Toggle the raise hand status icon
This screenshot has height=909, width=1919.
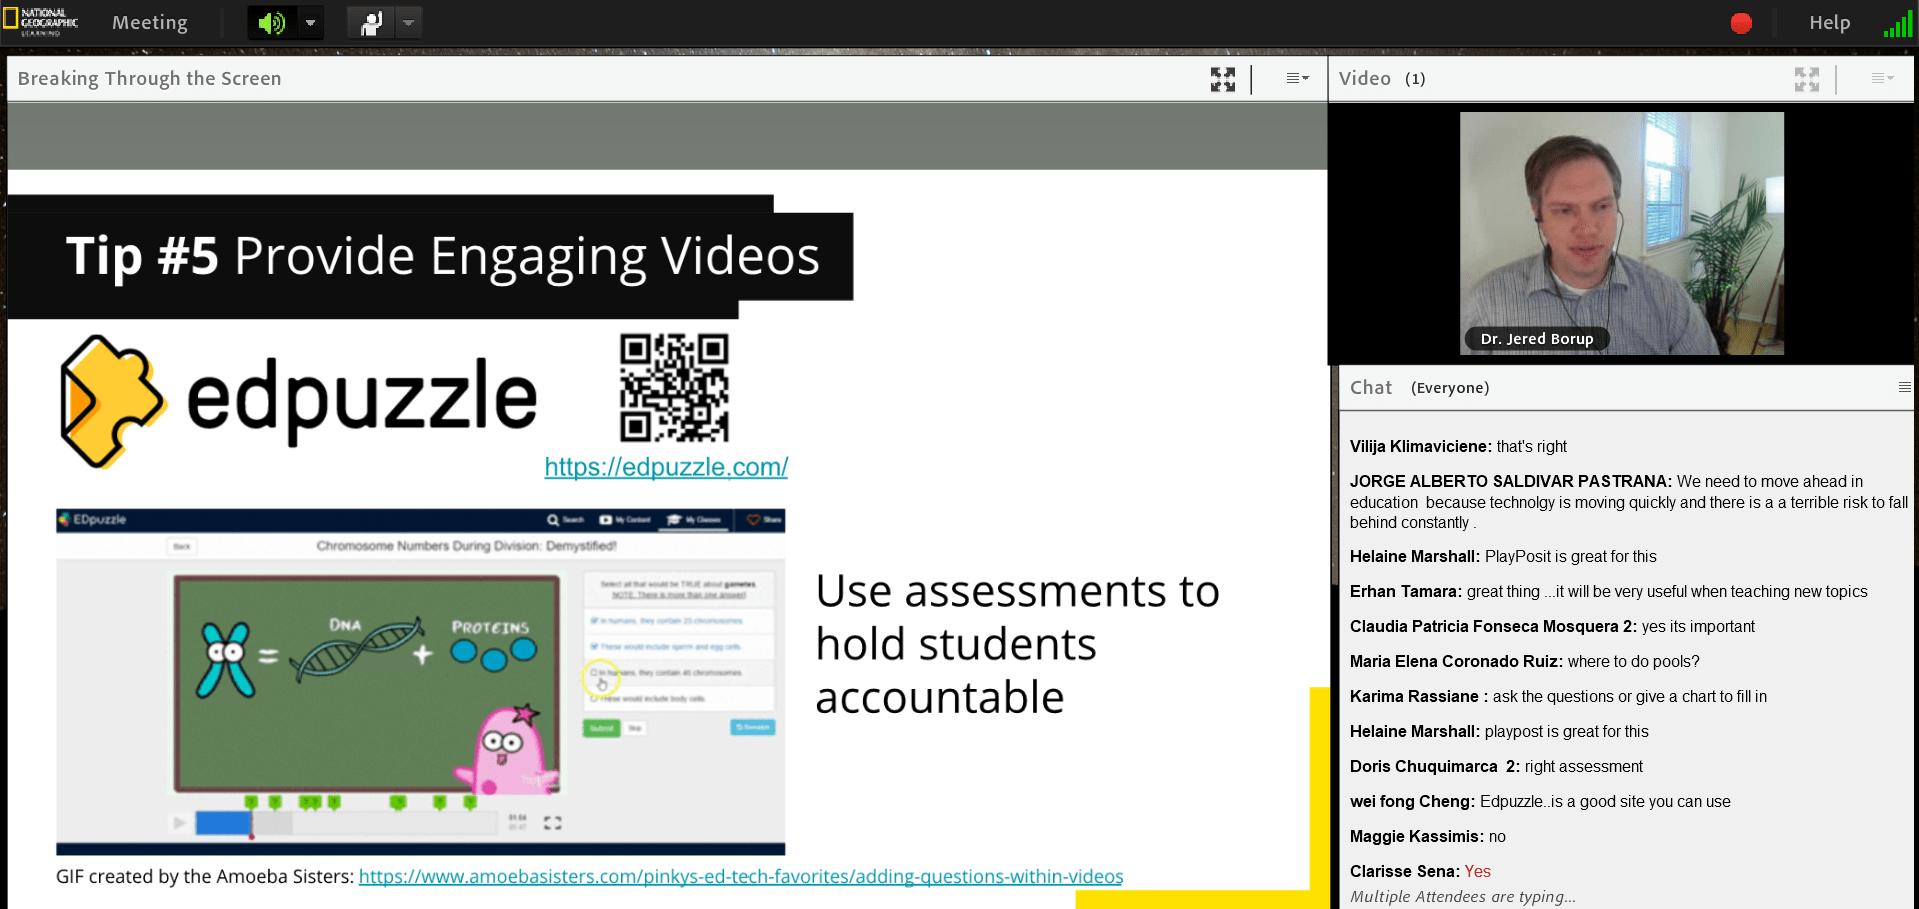pos(371,22)
